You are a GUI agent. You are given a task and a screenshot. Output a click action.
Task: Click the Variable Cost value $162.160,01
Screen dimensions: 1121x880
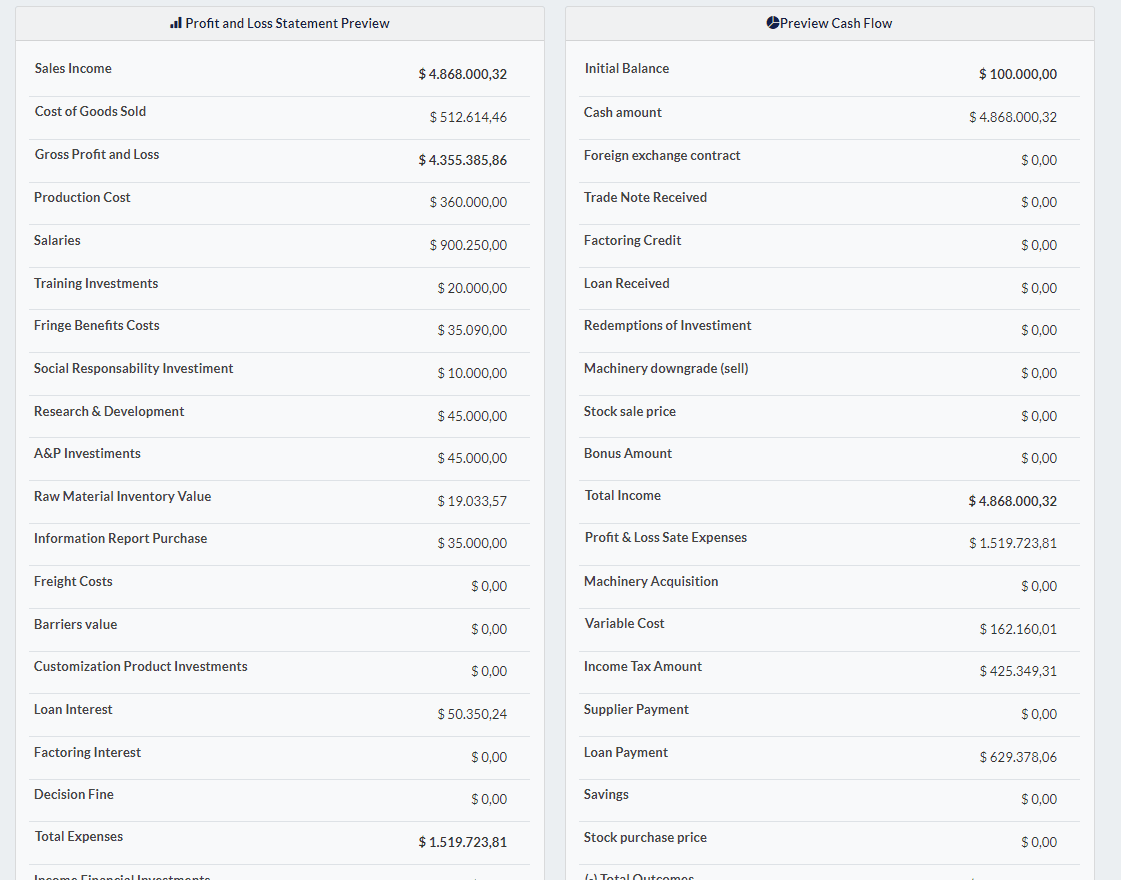(1017, 629)
